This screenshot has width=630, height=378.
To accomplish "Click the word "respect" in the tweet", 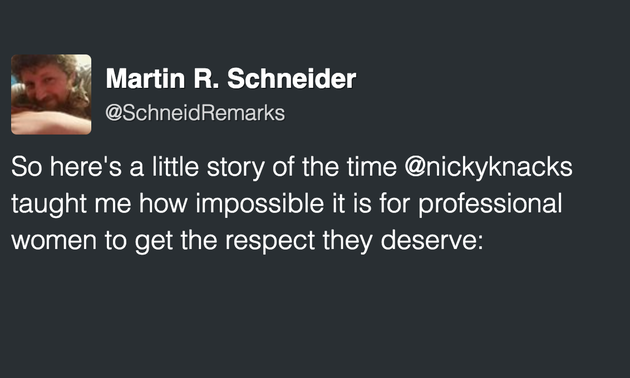I will tap(270, 241).
